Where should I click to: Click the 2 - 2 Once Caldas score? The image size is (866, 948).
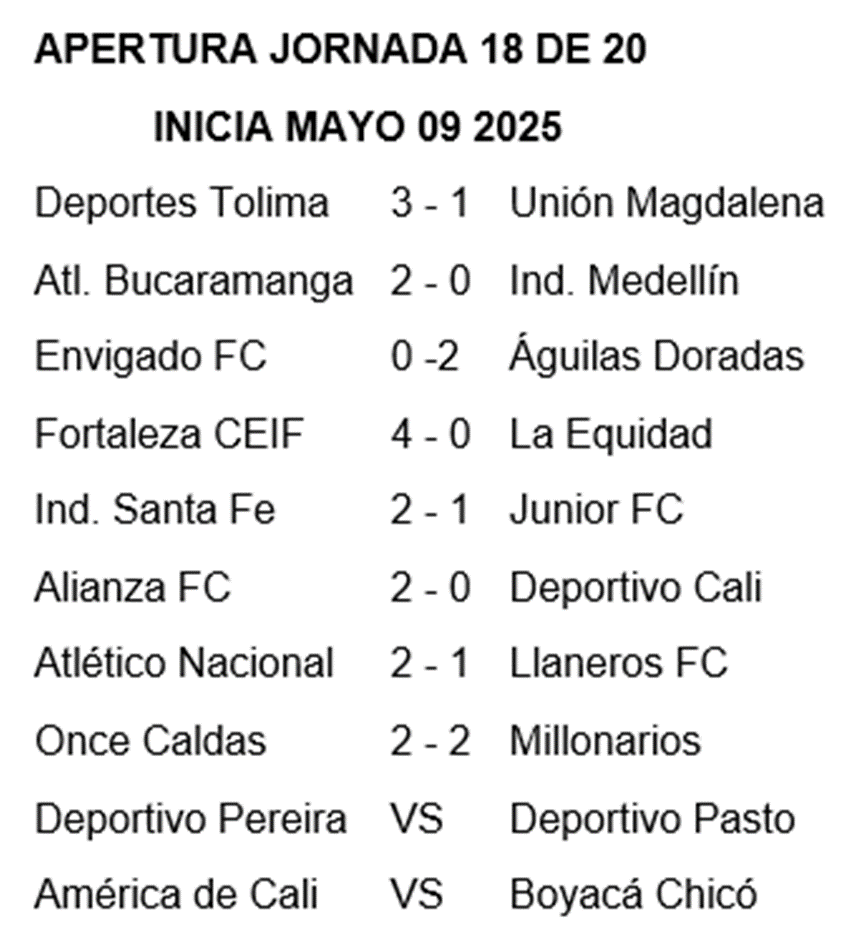tap(430, 741)
